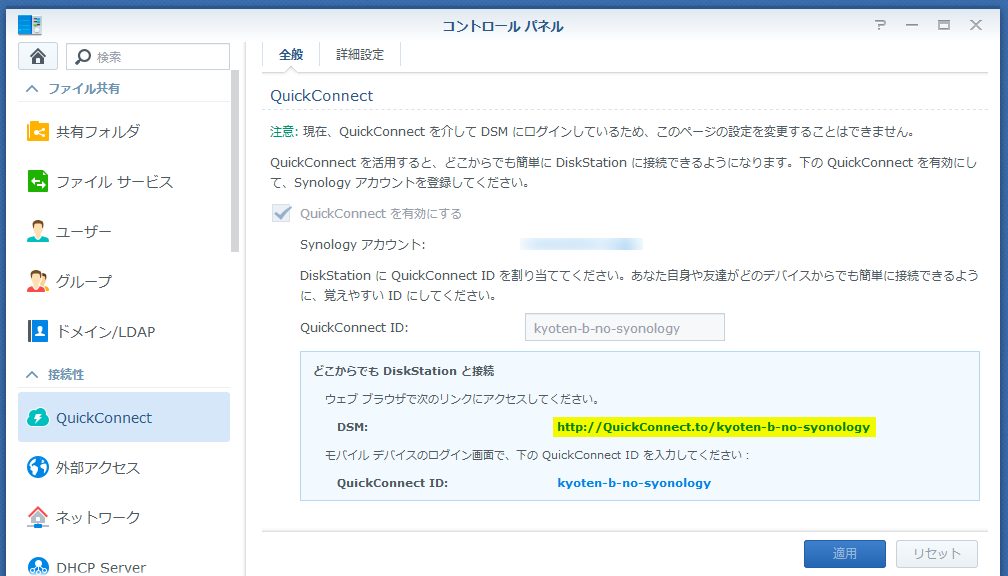
Task: Click the sidebar vertical scrollbar
Action: 235,161
